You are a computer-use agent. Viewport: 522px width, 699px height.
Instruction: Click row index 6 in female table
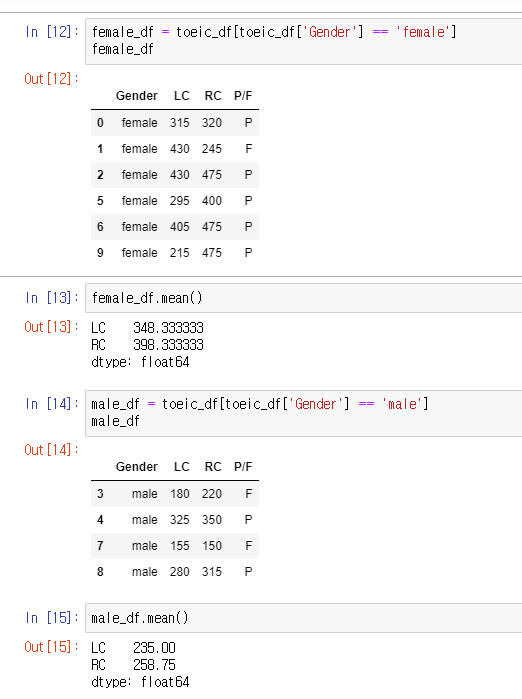[100, 227]
